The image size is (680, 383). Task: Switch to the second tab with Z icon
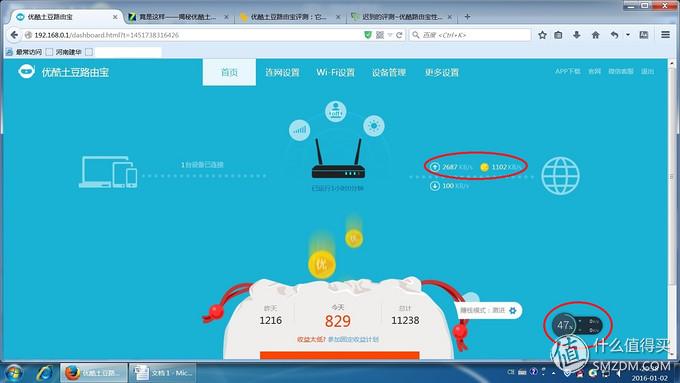(178, 17)
